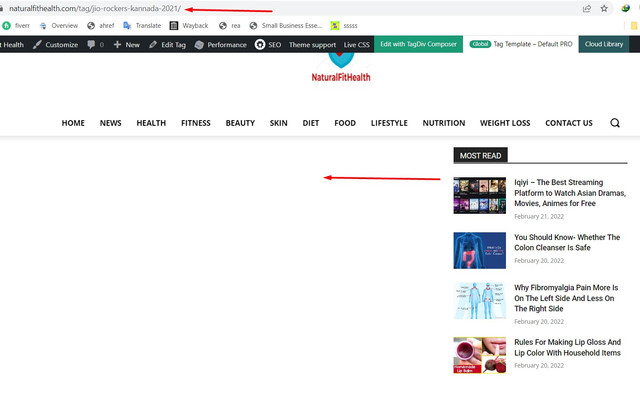Open the sssss bookmark

coord(344,25)
